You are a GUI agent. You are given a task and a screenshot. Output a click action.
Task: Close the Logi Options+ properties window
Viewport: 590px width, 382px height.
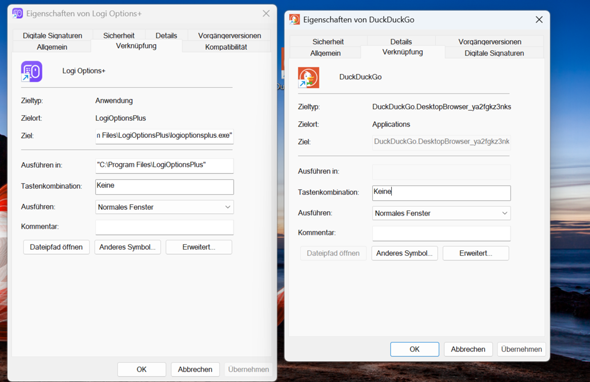coord(266,14)
